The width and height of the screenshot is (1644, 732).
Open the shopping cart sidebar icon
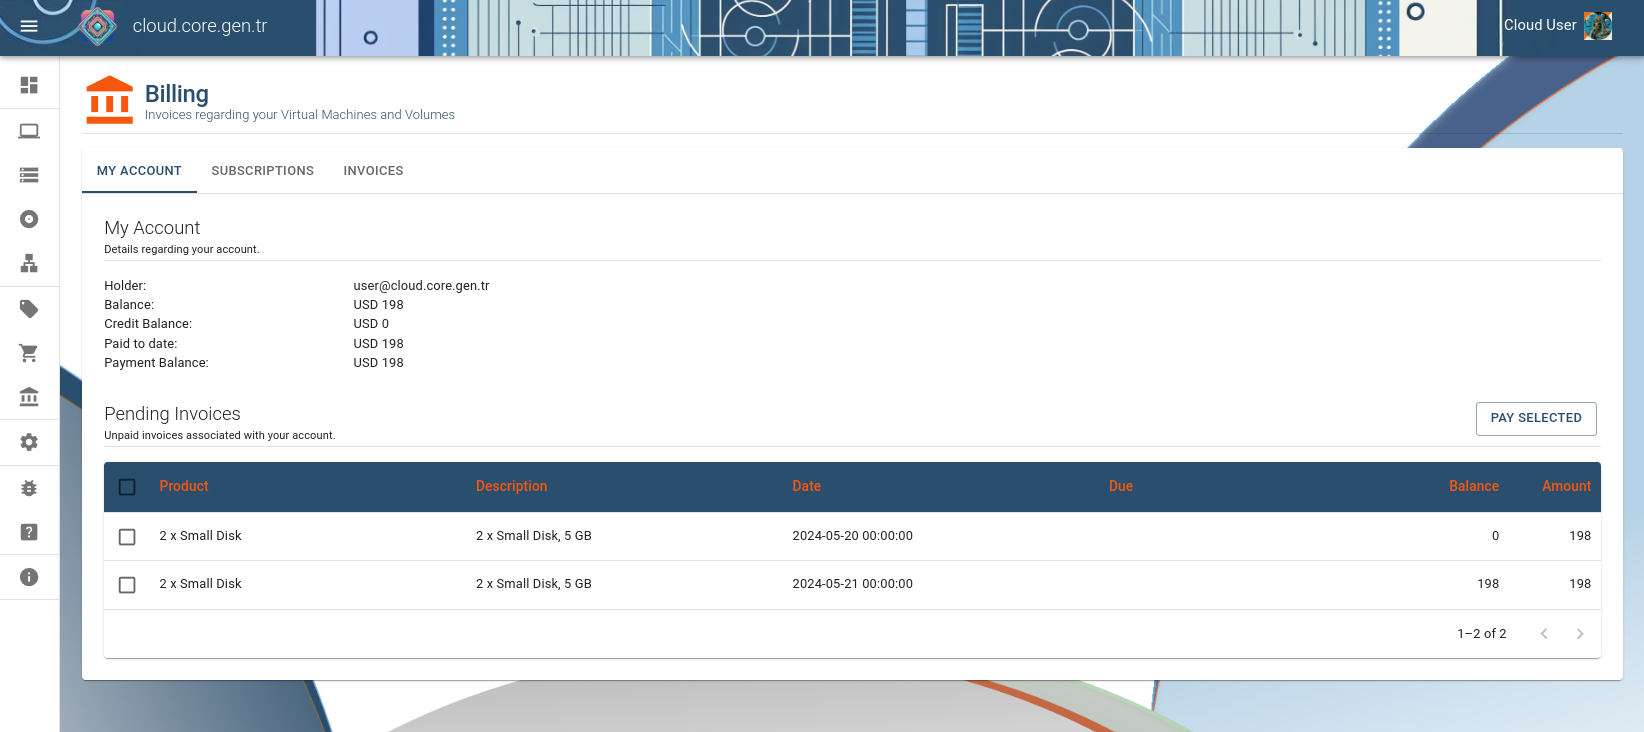pyautogui.click(x=29, y=353)
